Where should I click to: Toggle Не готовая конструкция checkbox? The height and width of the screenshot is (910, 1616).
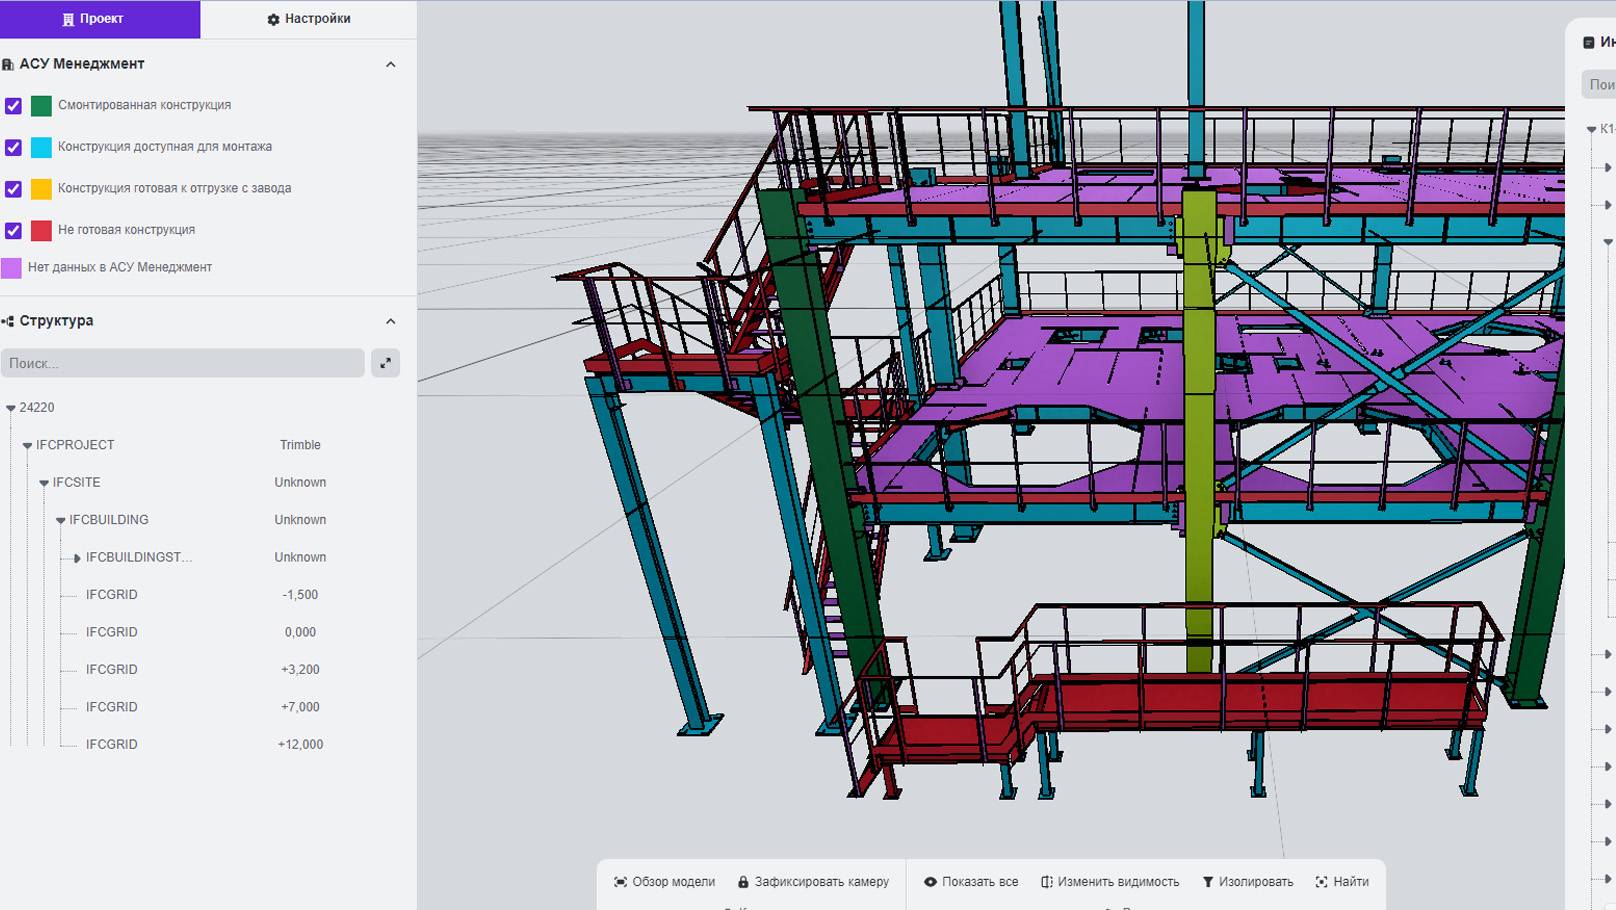point(13,230)
